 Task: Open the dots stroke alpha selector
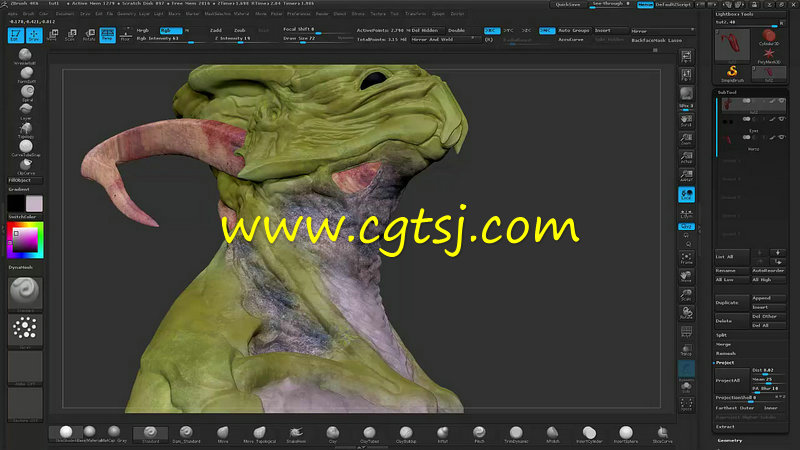(25, 330)
